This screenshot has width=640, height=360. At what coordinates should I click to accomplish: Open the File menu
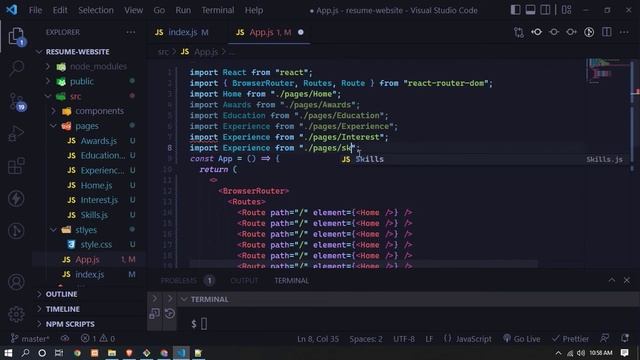click(x=35, y=10)
